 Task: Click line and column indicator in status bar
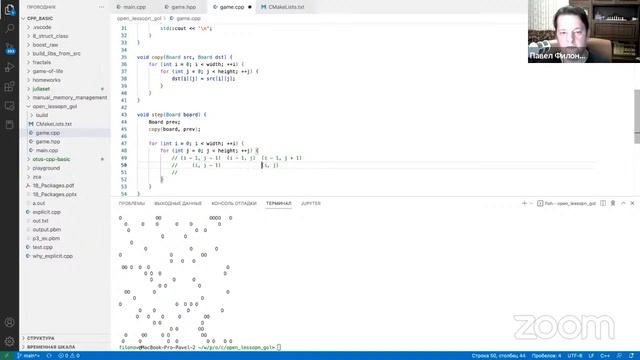498,356
